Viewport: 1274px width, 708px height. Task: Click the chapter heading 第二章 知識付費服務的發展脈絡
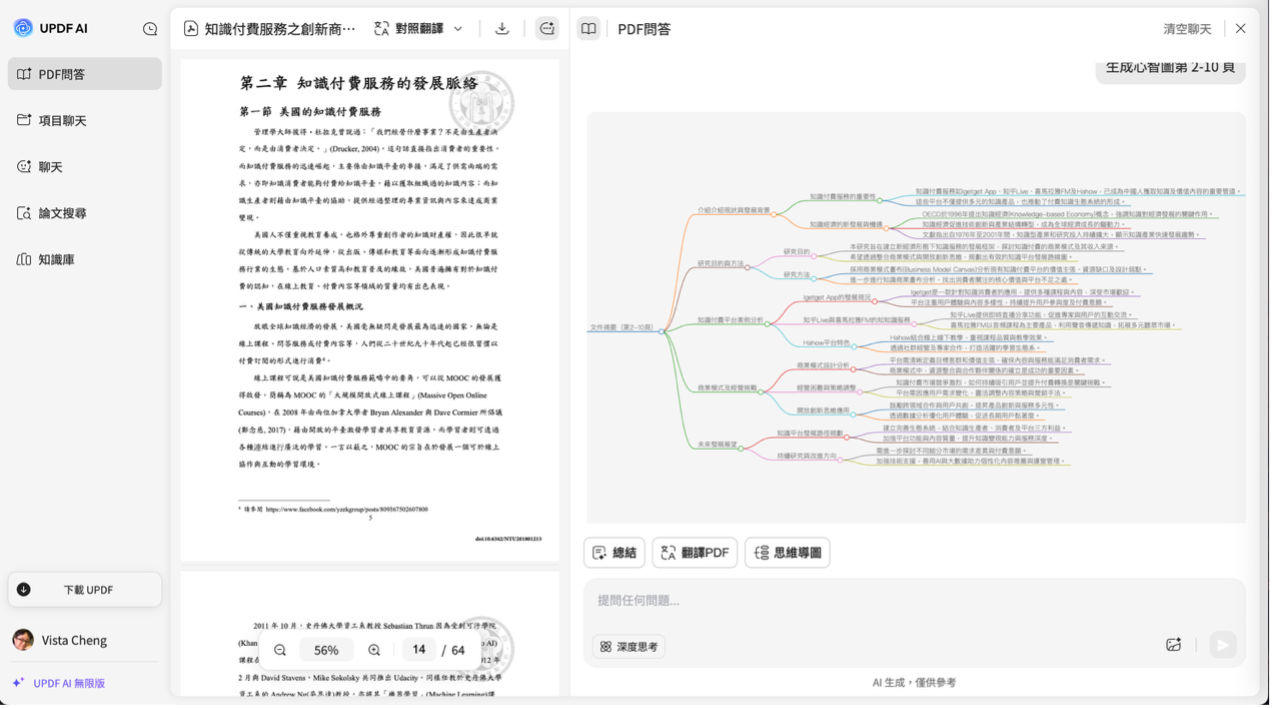[x=359, y=83]
